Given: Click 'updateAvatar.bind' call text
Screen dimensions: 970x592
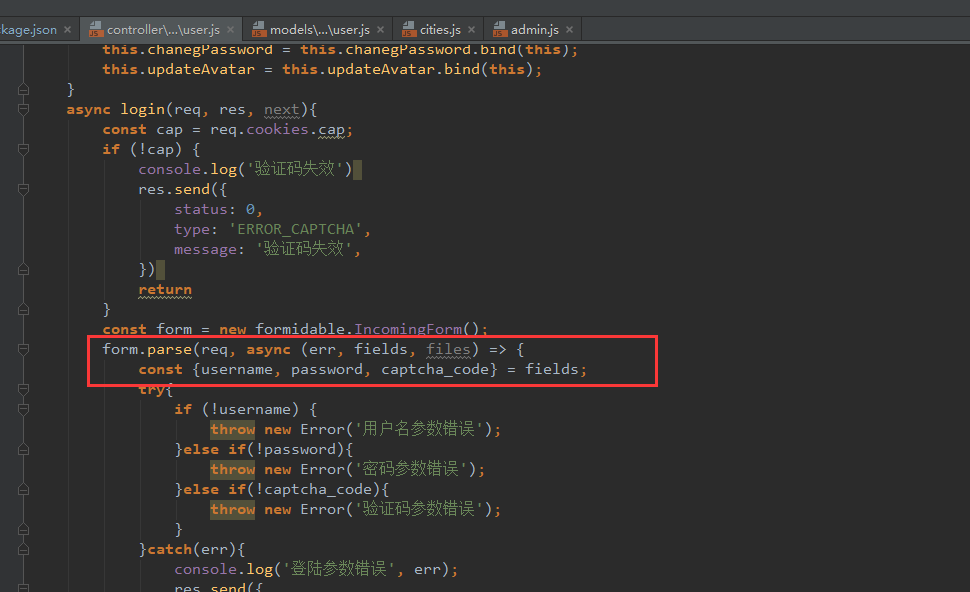Looking at the screenshot, I should click(x=403, y=69).
